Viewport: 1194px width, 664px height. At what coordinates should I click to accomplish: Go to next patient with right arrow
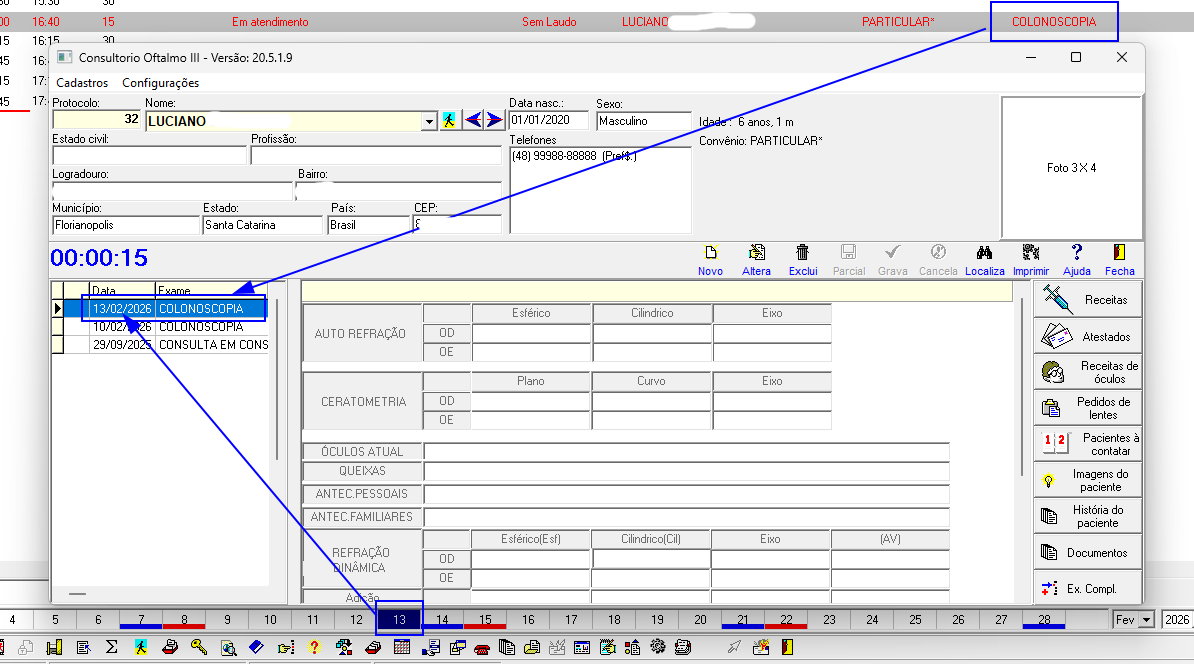click(494, 120)
